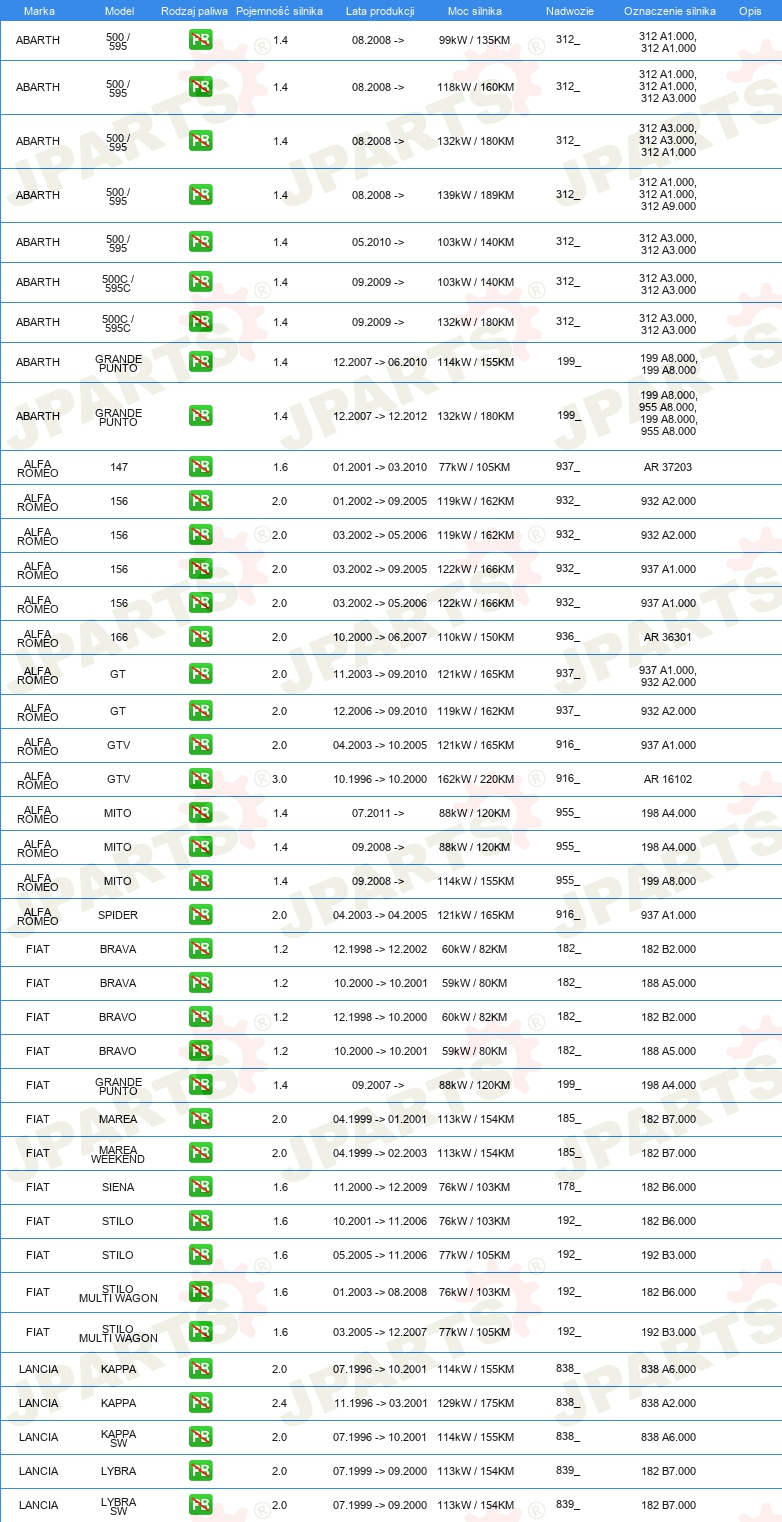Click the production years 10.1996 -> 10.2000
The image size is (782, 1522).
coord(380,779)
